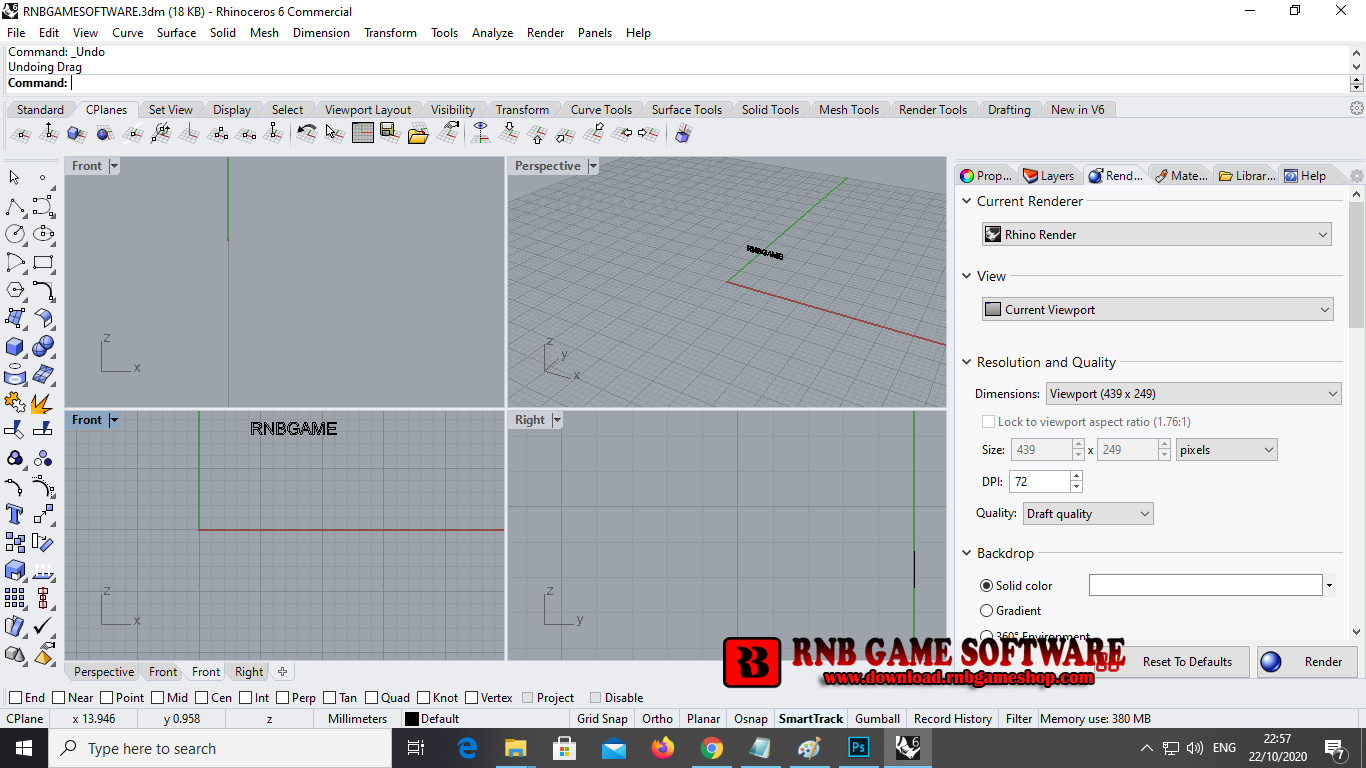This screenshot has width=1366, height=768.
Task: Select the Polyline tool in the left toolbar
Action: 15,206
